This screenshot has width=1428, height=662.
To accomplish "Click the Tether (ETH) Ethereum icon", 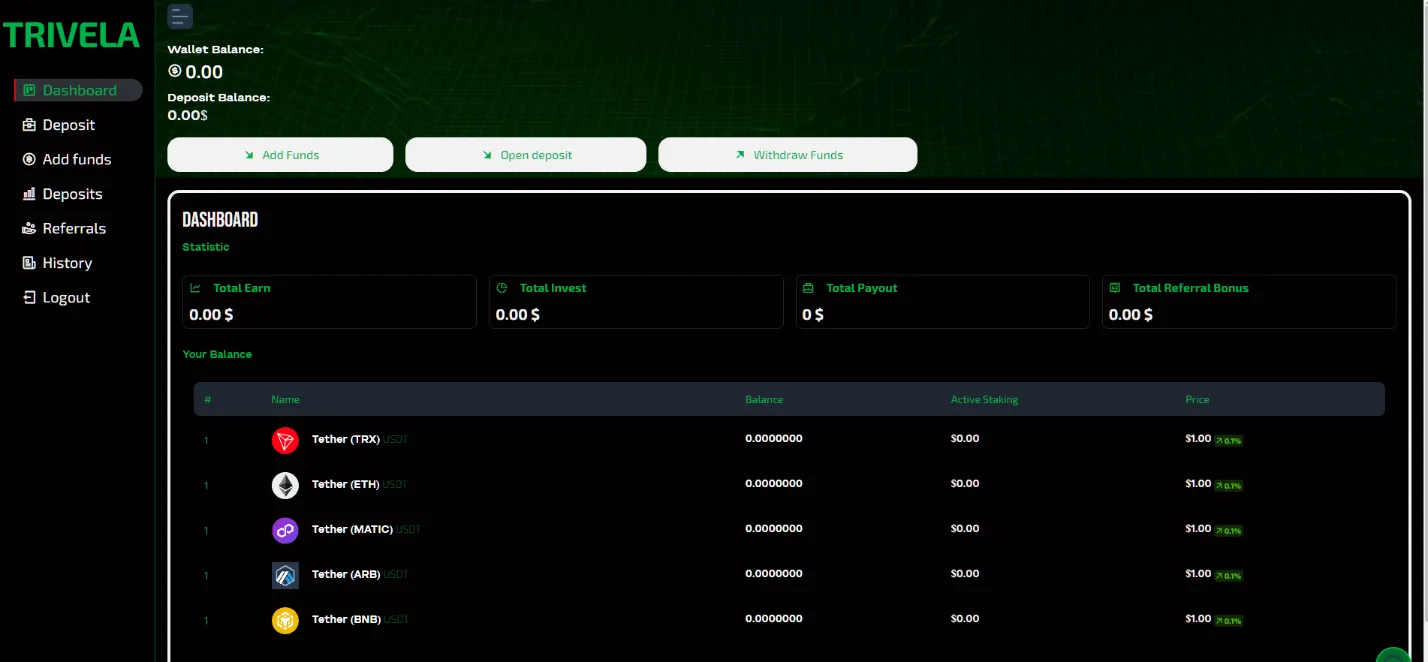I will (x=285, y=485).
